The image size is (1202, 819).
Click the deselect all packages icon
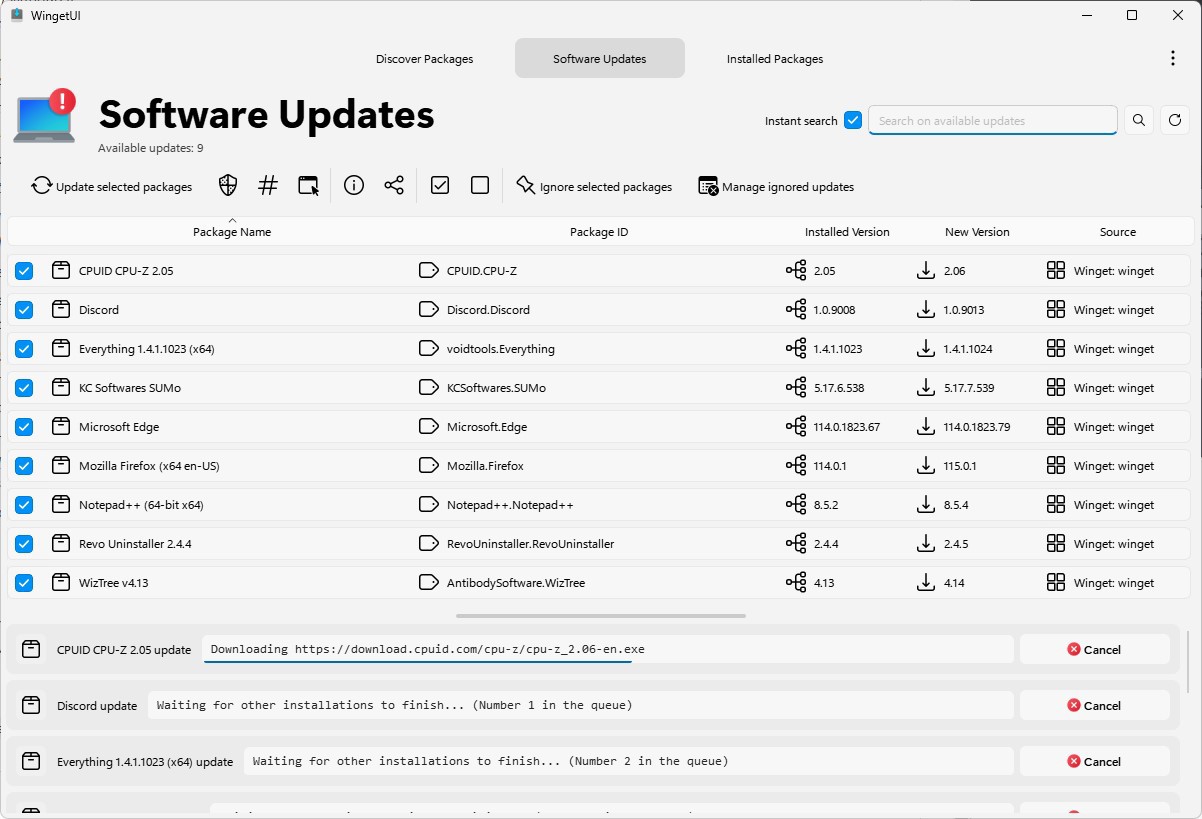[x=480, y=186]
